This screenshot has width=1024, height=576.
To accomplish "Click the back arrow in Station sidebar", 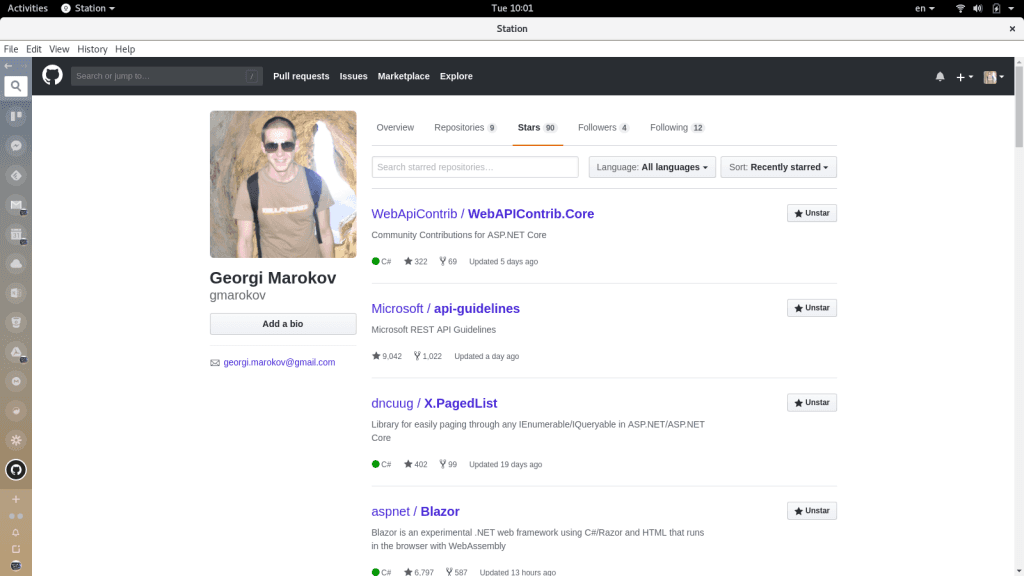I will point(9,66).
